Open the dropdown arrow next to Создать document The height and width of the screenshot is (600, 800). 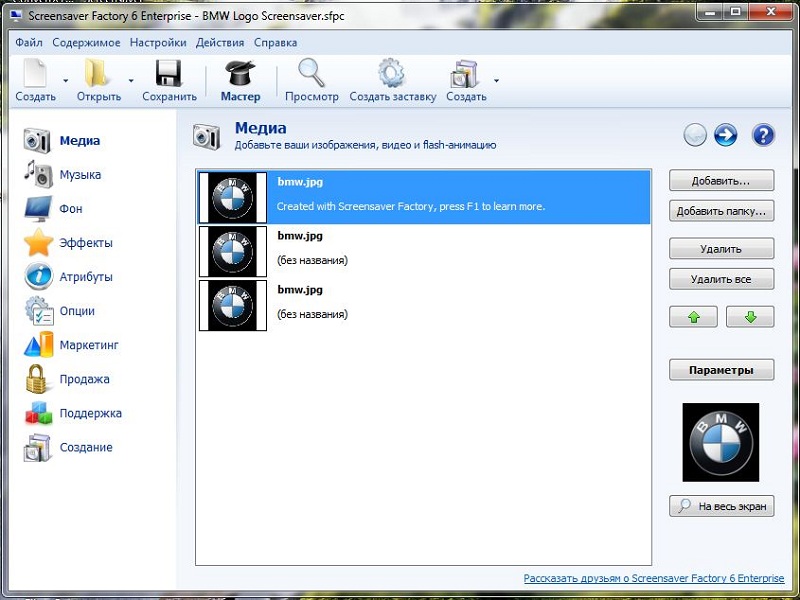click(x=65, y=81)
